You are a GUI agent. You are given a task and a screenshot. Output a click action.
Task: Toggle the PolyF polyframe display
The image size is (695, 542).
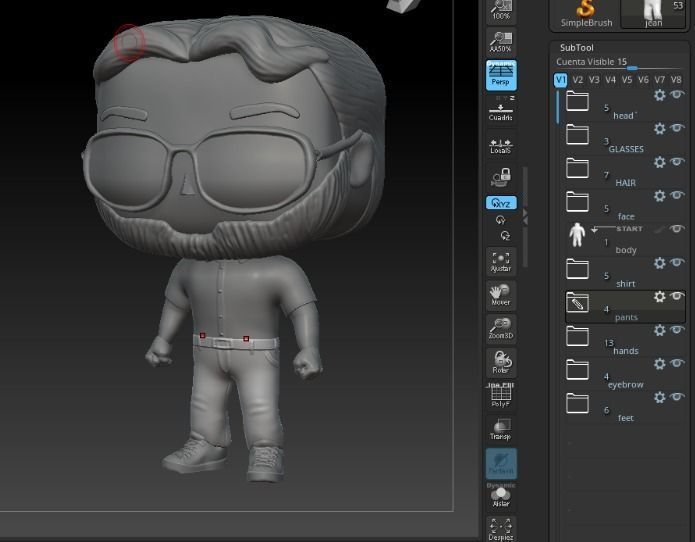501,395
